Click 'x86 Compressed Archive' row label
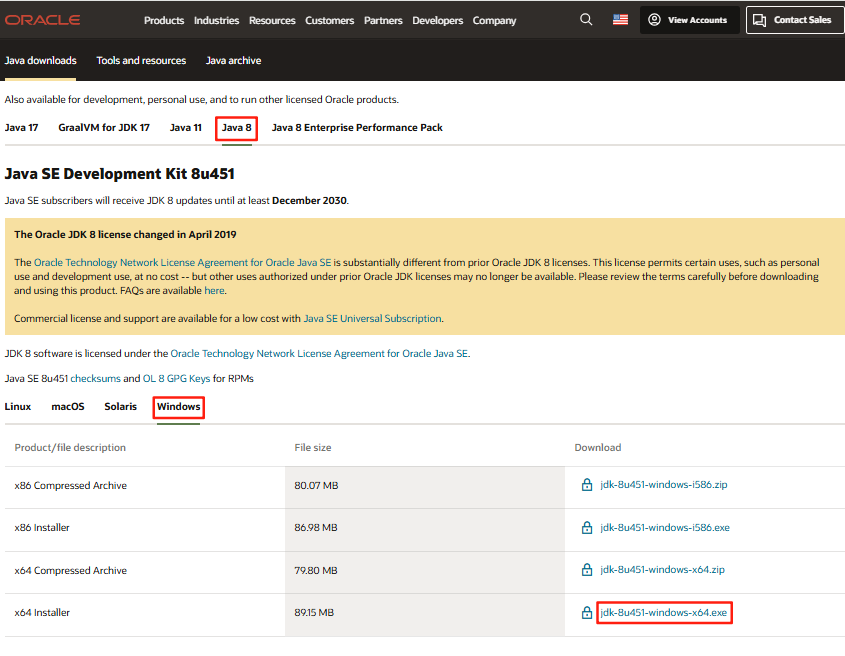The height and width of the screenshot is (656, 845). point(71,486)
